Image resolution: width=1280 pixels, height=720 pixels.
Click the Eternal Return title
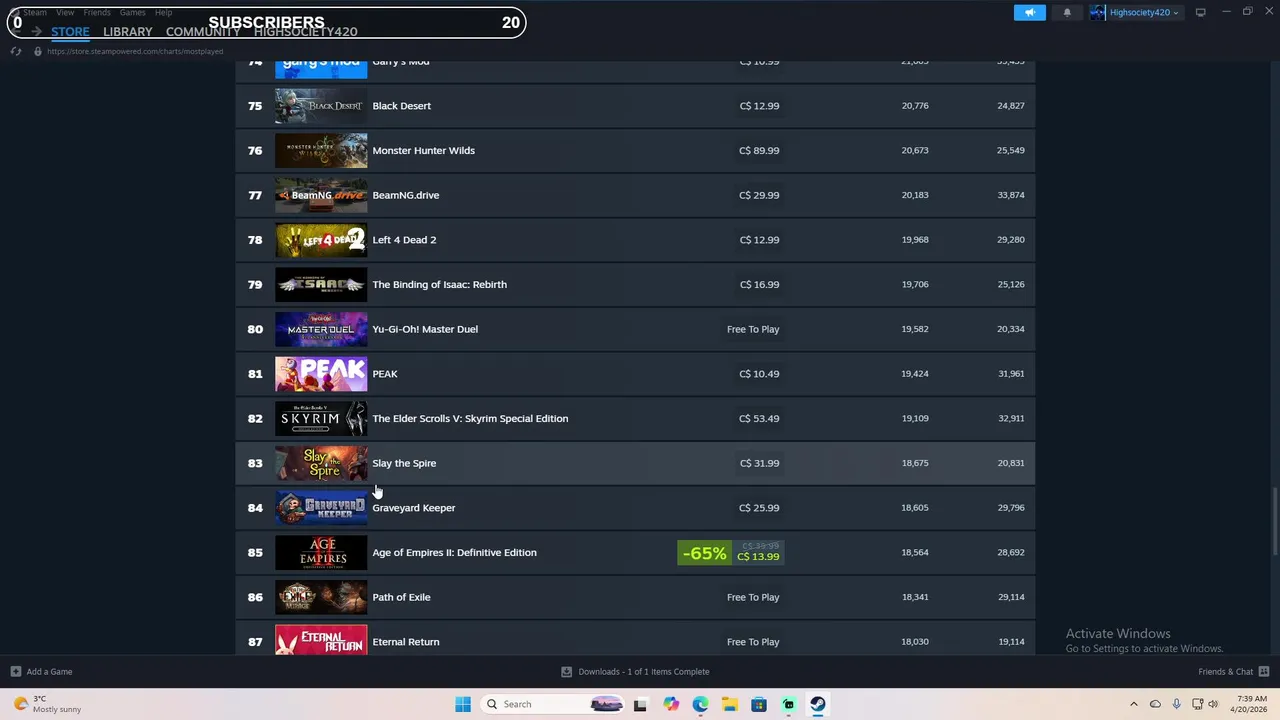point(406,642)
